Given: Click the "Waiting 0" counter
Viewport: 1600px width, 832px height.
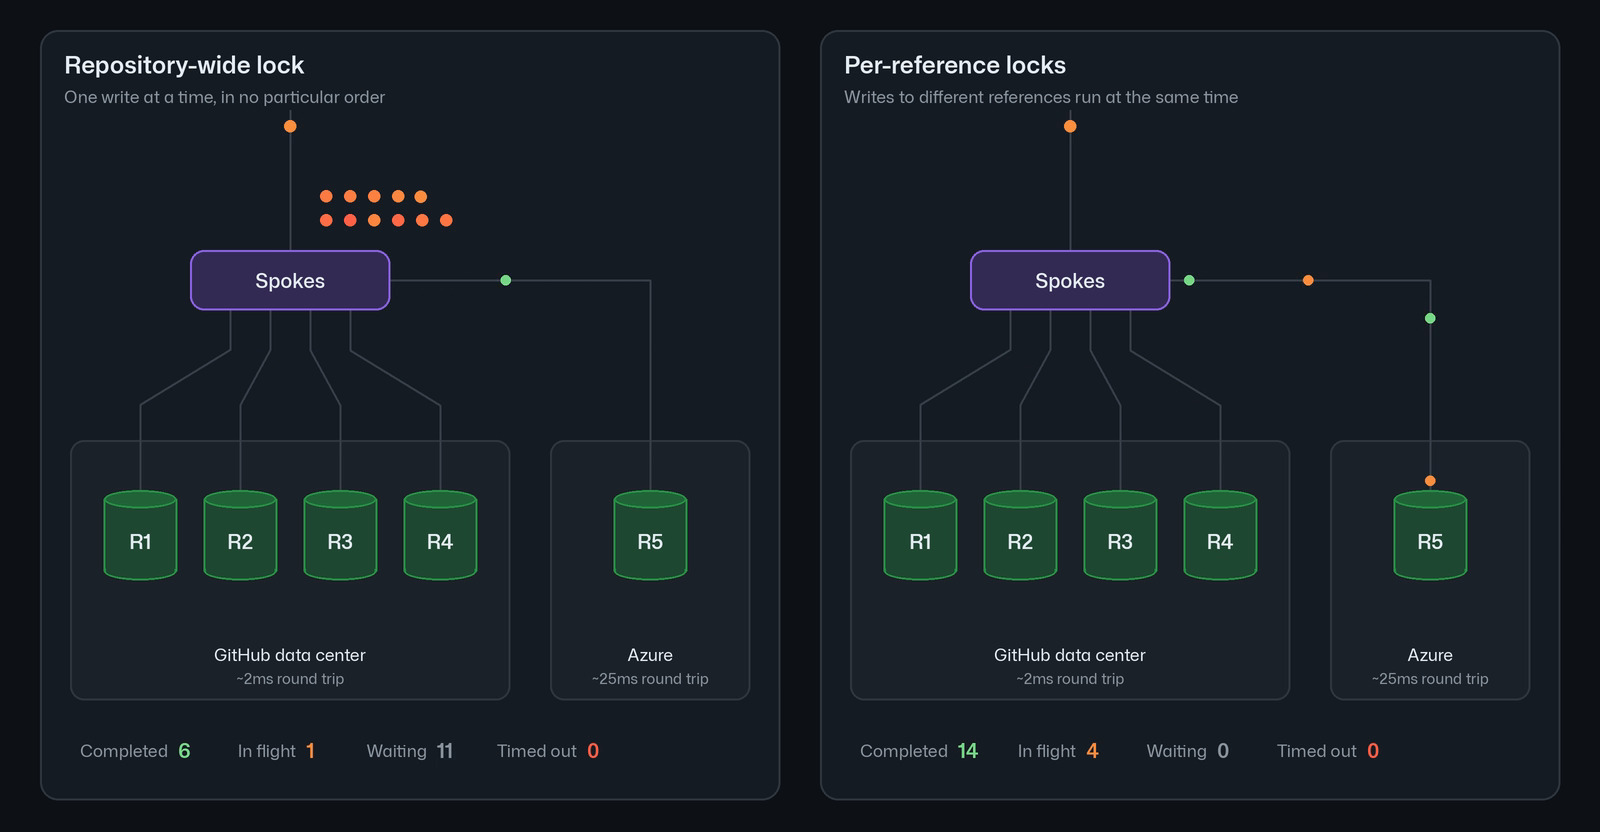Looking at the screenshot, I should pos(1188,751).
